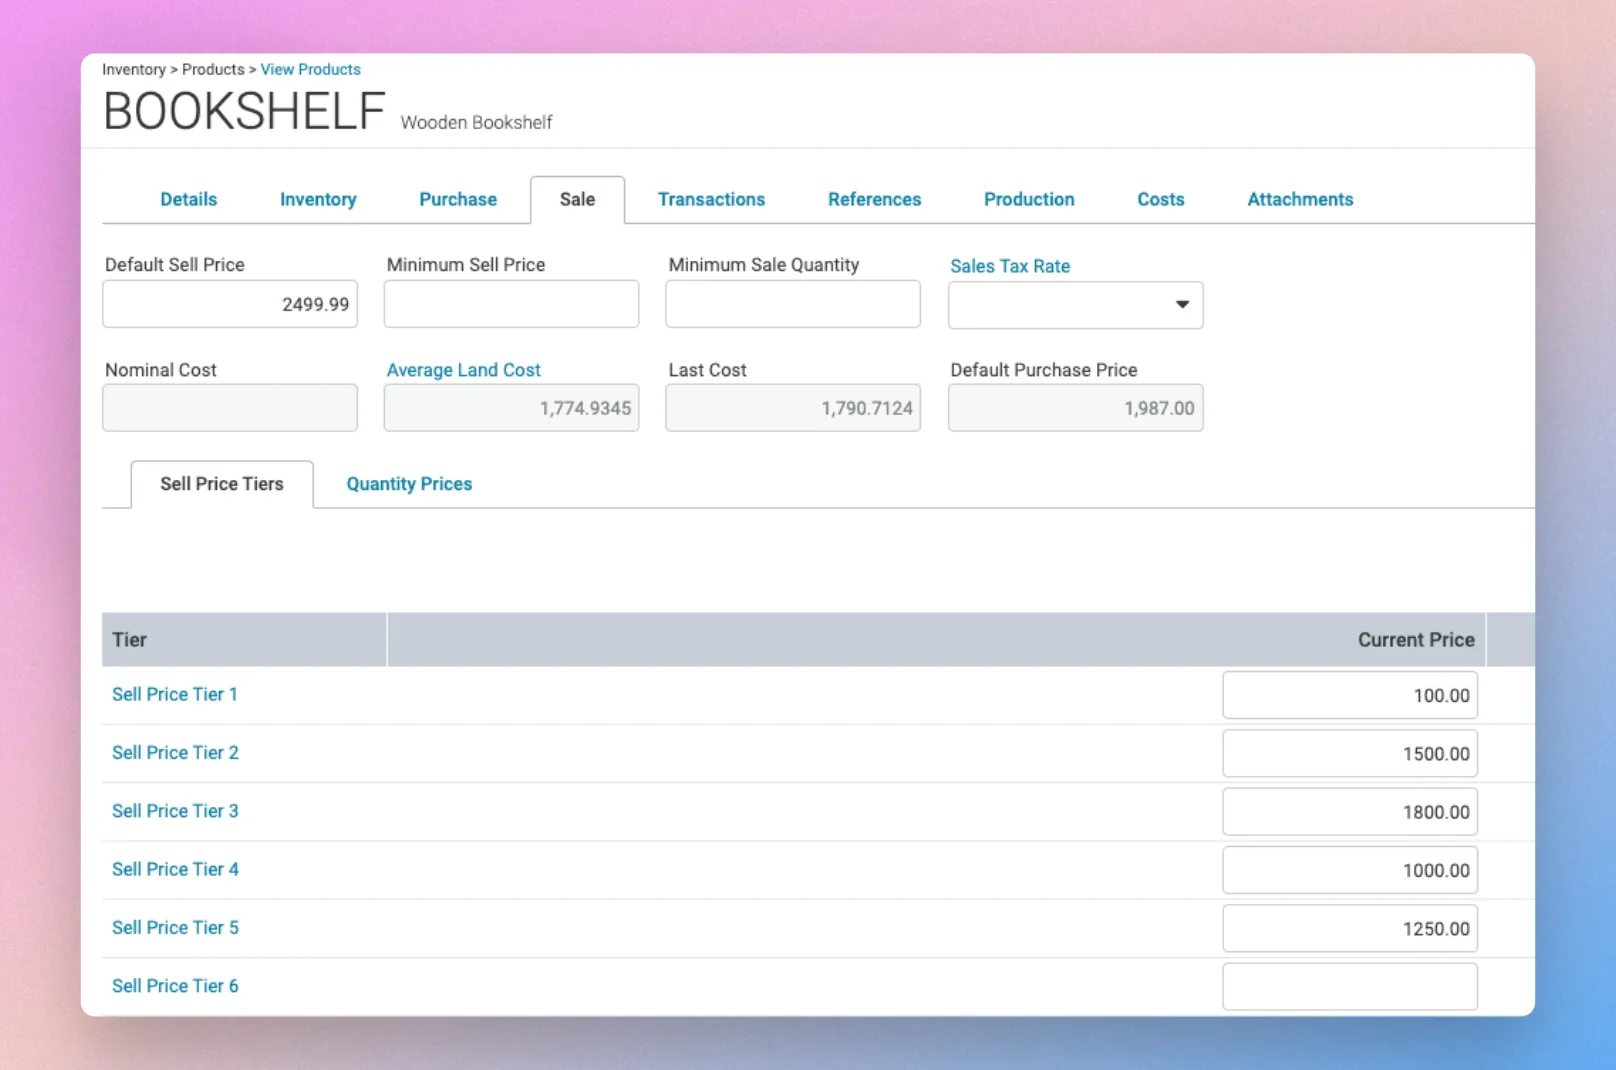Switch to the Quantity Prices sub-tab

[409, 484]
